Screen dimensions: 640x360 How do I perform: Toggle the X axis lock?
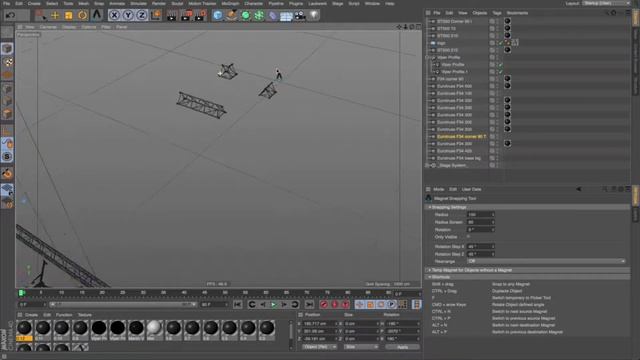coord(114,16)
